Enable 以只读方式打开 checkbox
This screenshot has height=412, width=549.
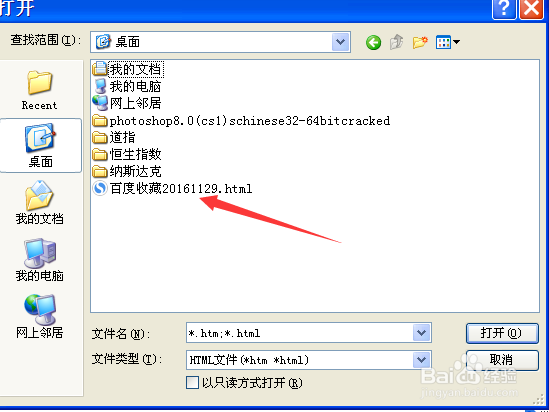[x=192, y=383]
